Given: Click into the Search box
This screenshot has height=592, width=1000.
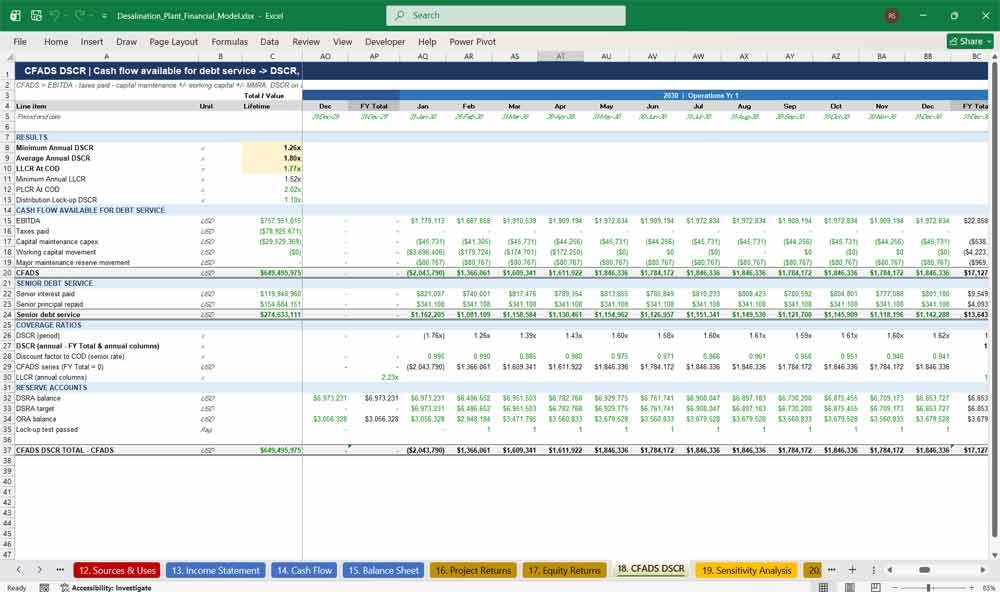Looking at the screenshot, I should [x=506, y=15].
